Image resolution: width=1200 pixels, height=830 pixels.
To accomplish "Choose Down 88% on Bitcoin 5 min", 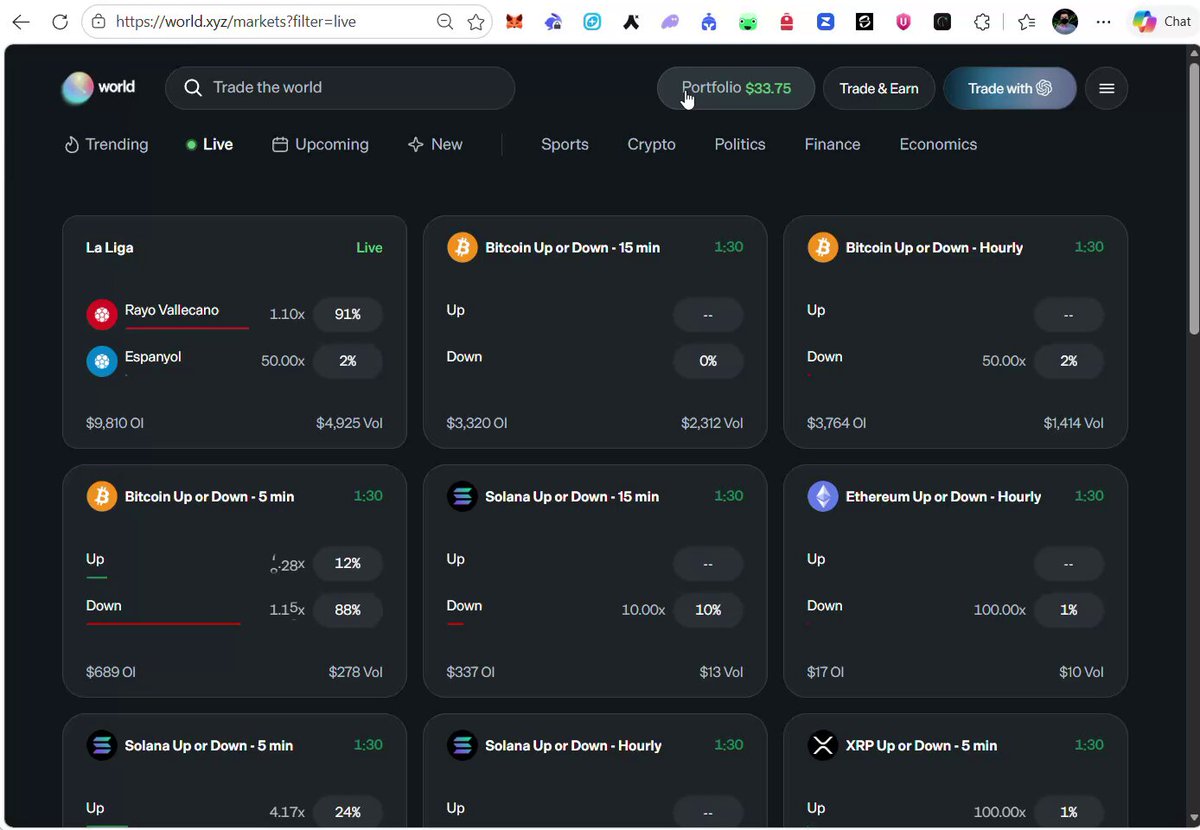I will 348,610.
